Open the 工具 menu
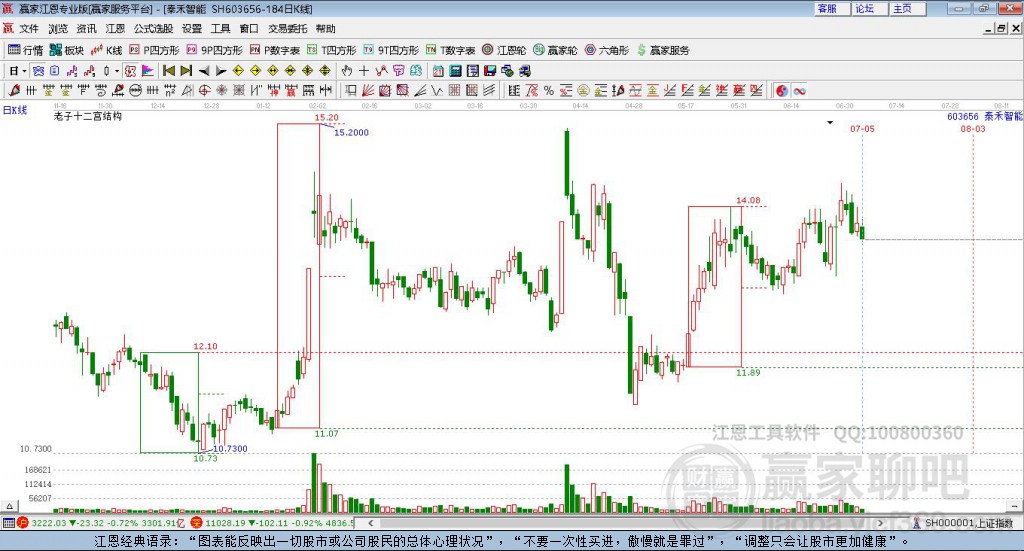The width and height of the screenshot is (1024, 551). tap(220, 29)
